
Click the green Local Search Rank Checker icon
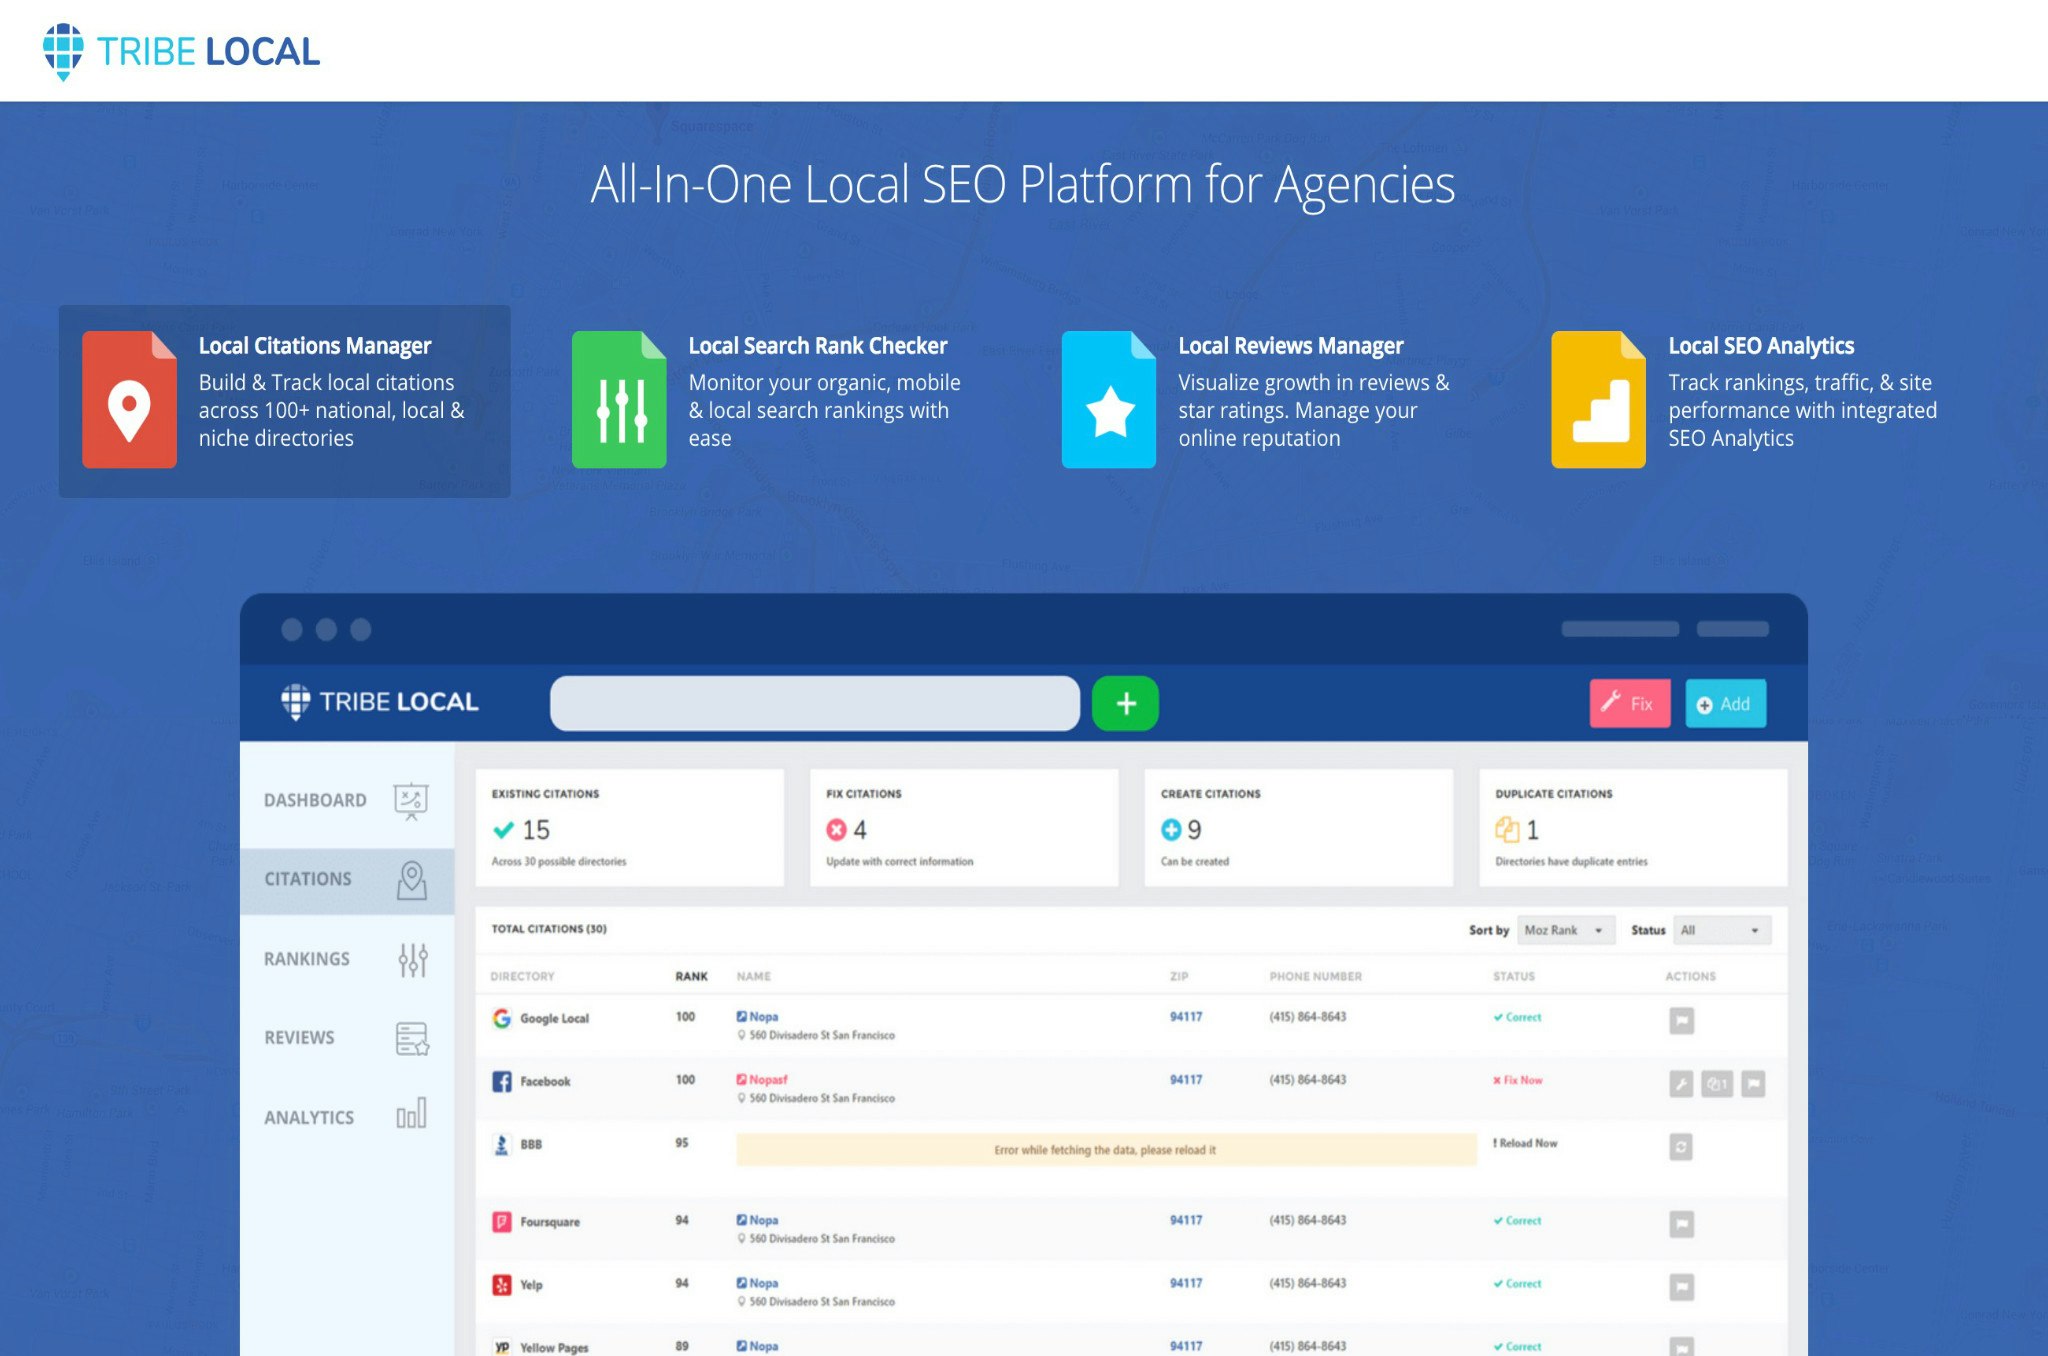[x=619, y=399]
